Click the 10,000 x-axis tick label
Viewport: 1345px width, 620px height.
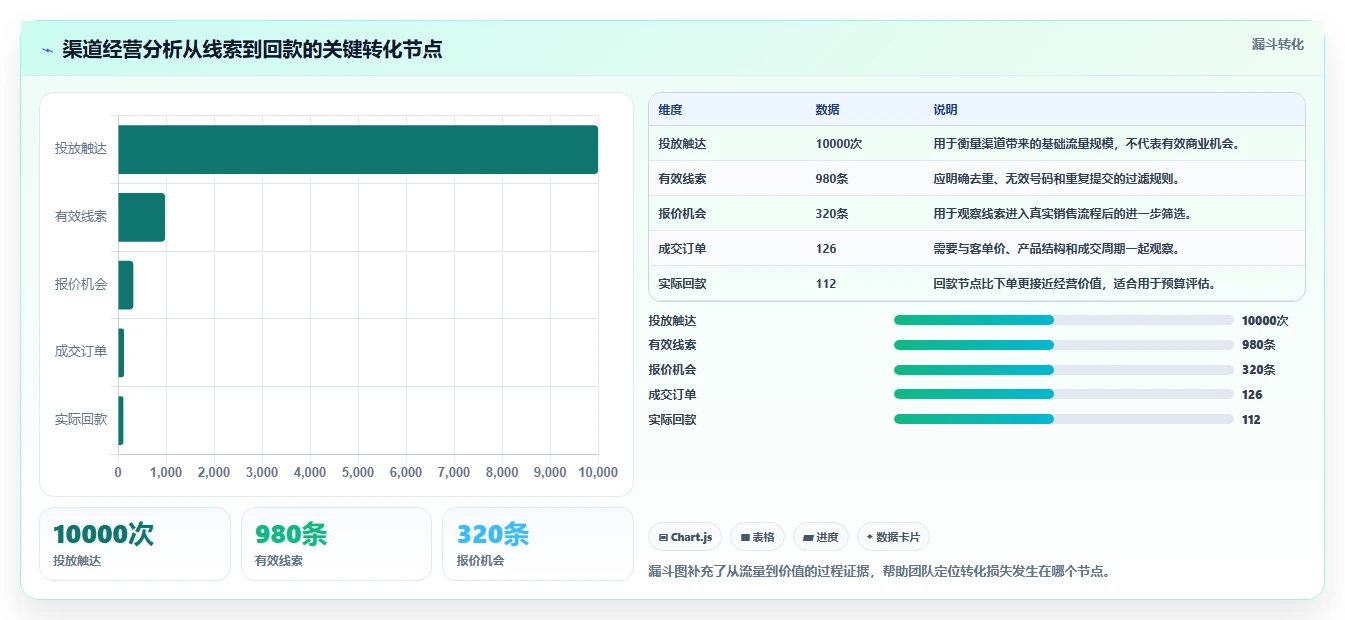click(x=598, y=473)
